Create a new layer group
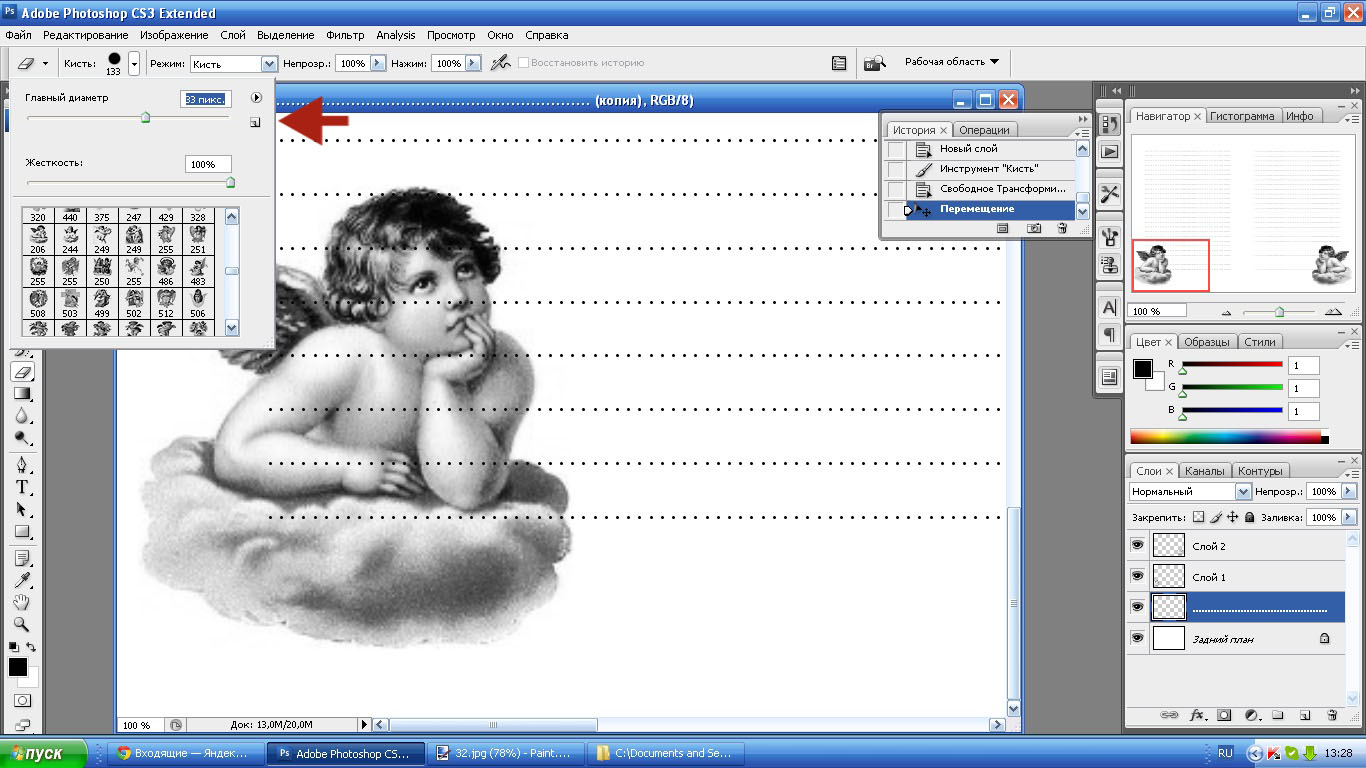 1278,715
